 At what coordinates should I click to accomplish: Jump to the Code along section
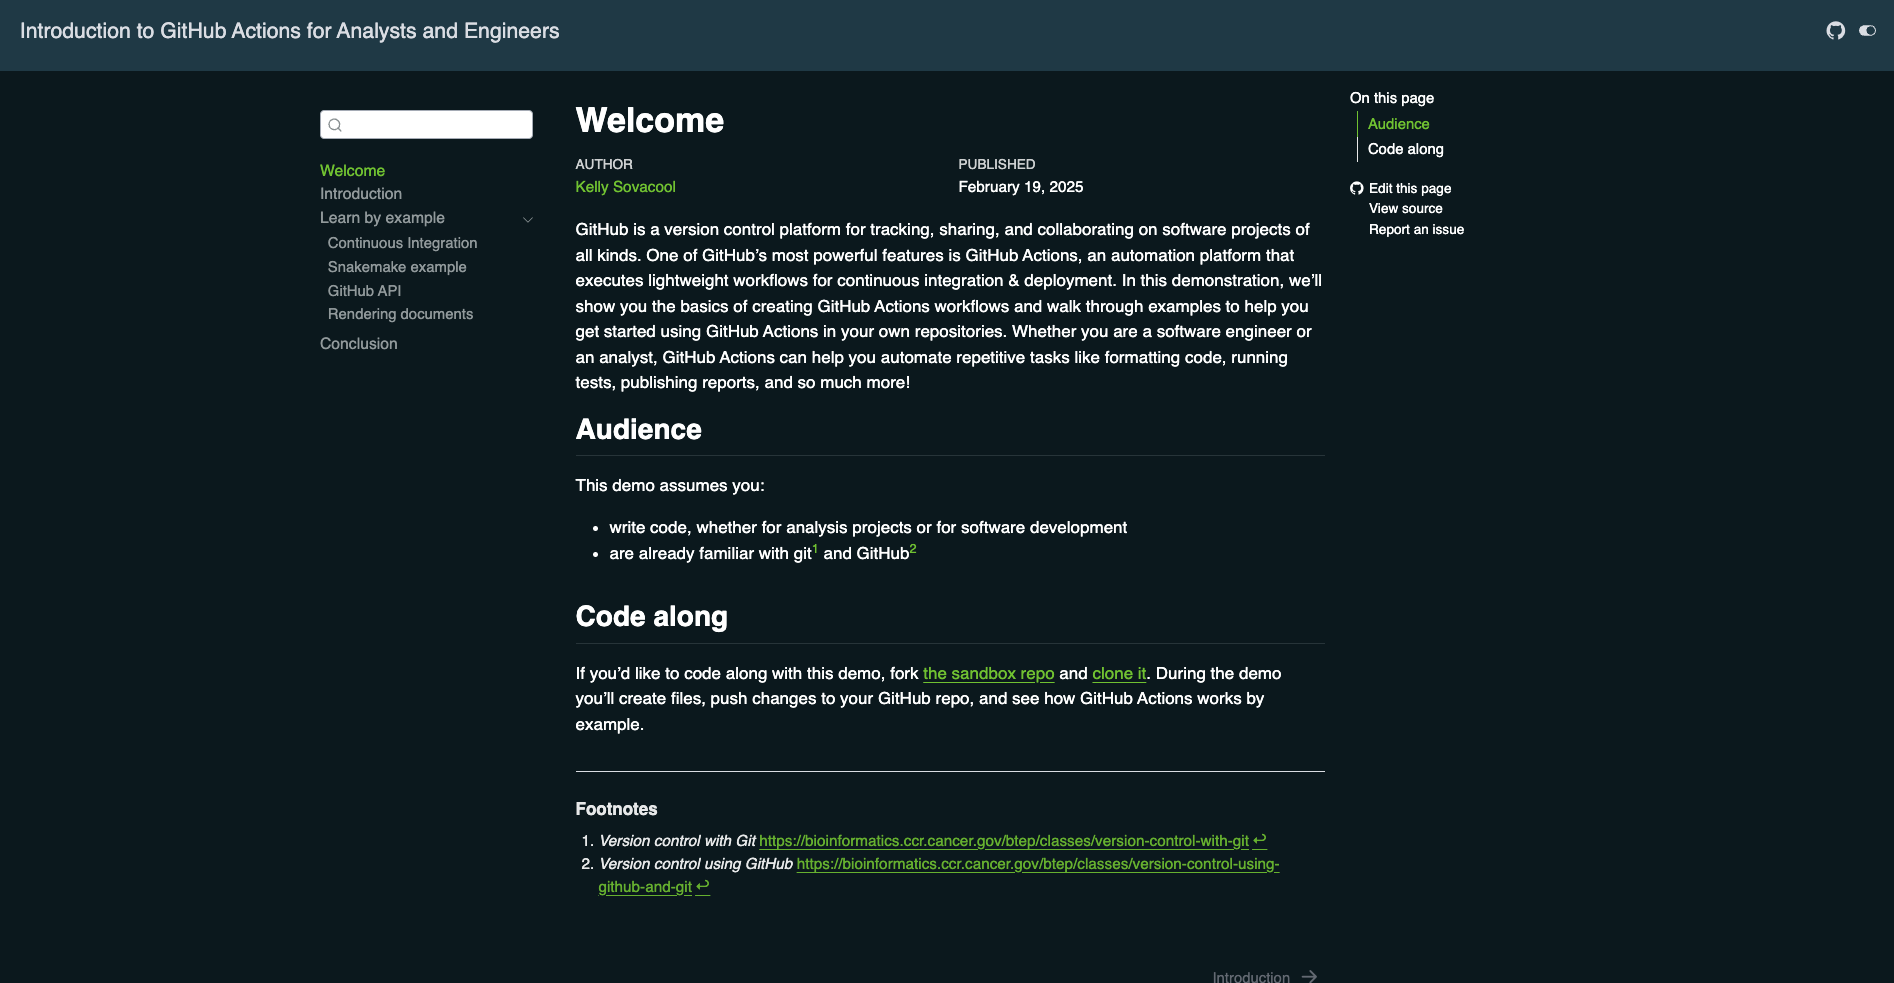[x=1405, y=149]
